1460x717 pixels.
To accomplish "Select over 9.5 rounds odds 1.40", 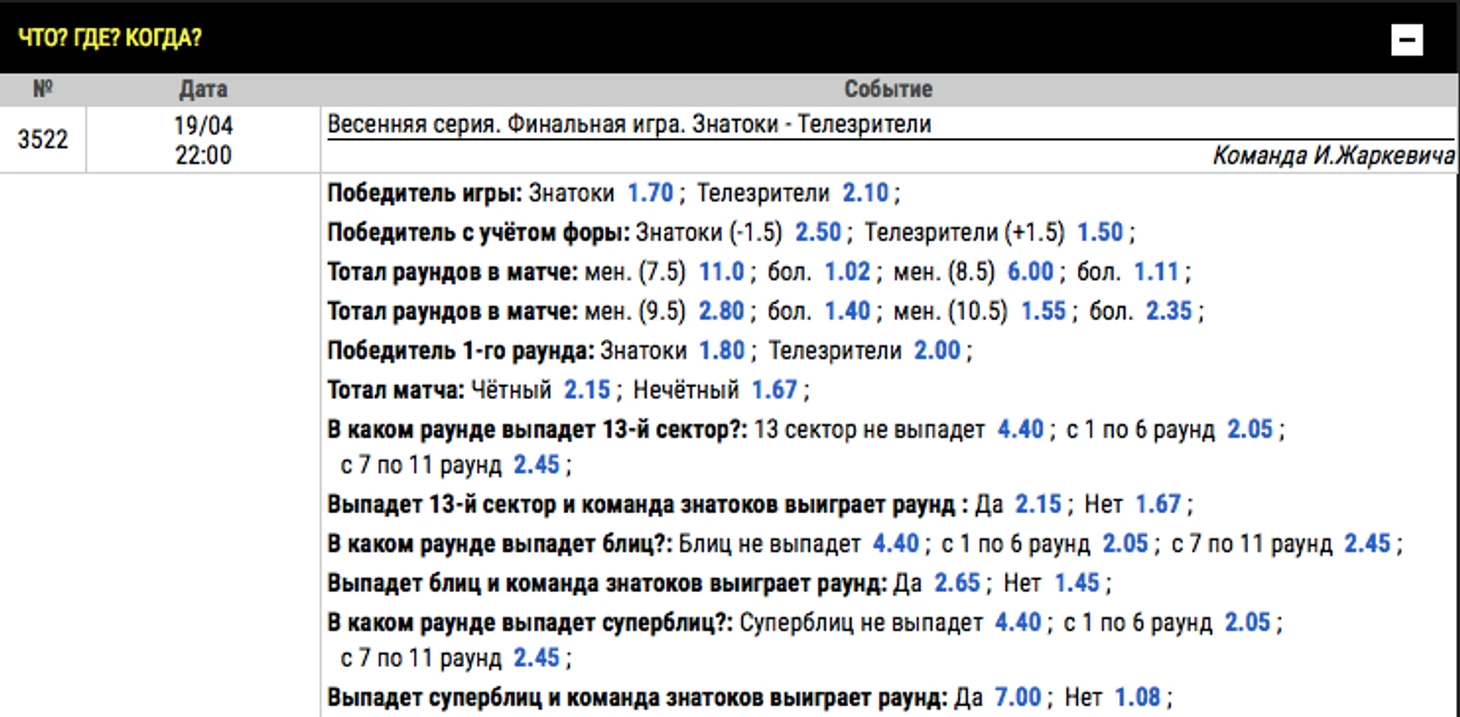I will coord(848,311).
